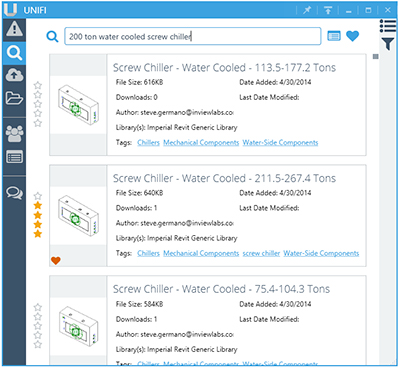Click the 75.4-104.3 Tons chiller thumbnail
This screenshot has height=368, width=400.
point(78,327)
